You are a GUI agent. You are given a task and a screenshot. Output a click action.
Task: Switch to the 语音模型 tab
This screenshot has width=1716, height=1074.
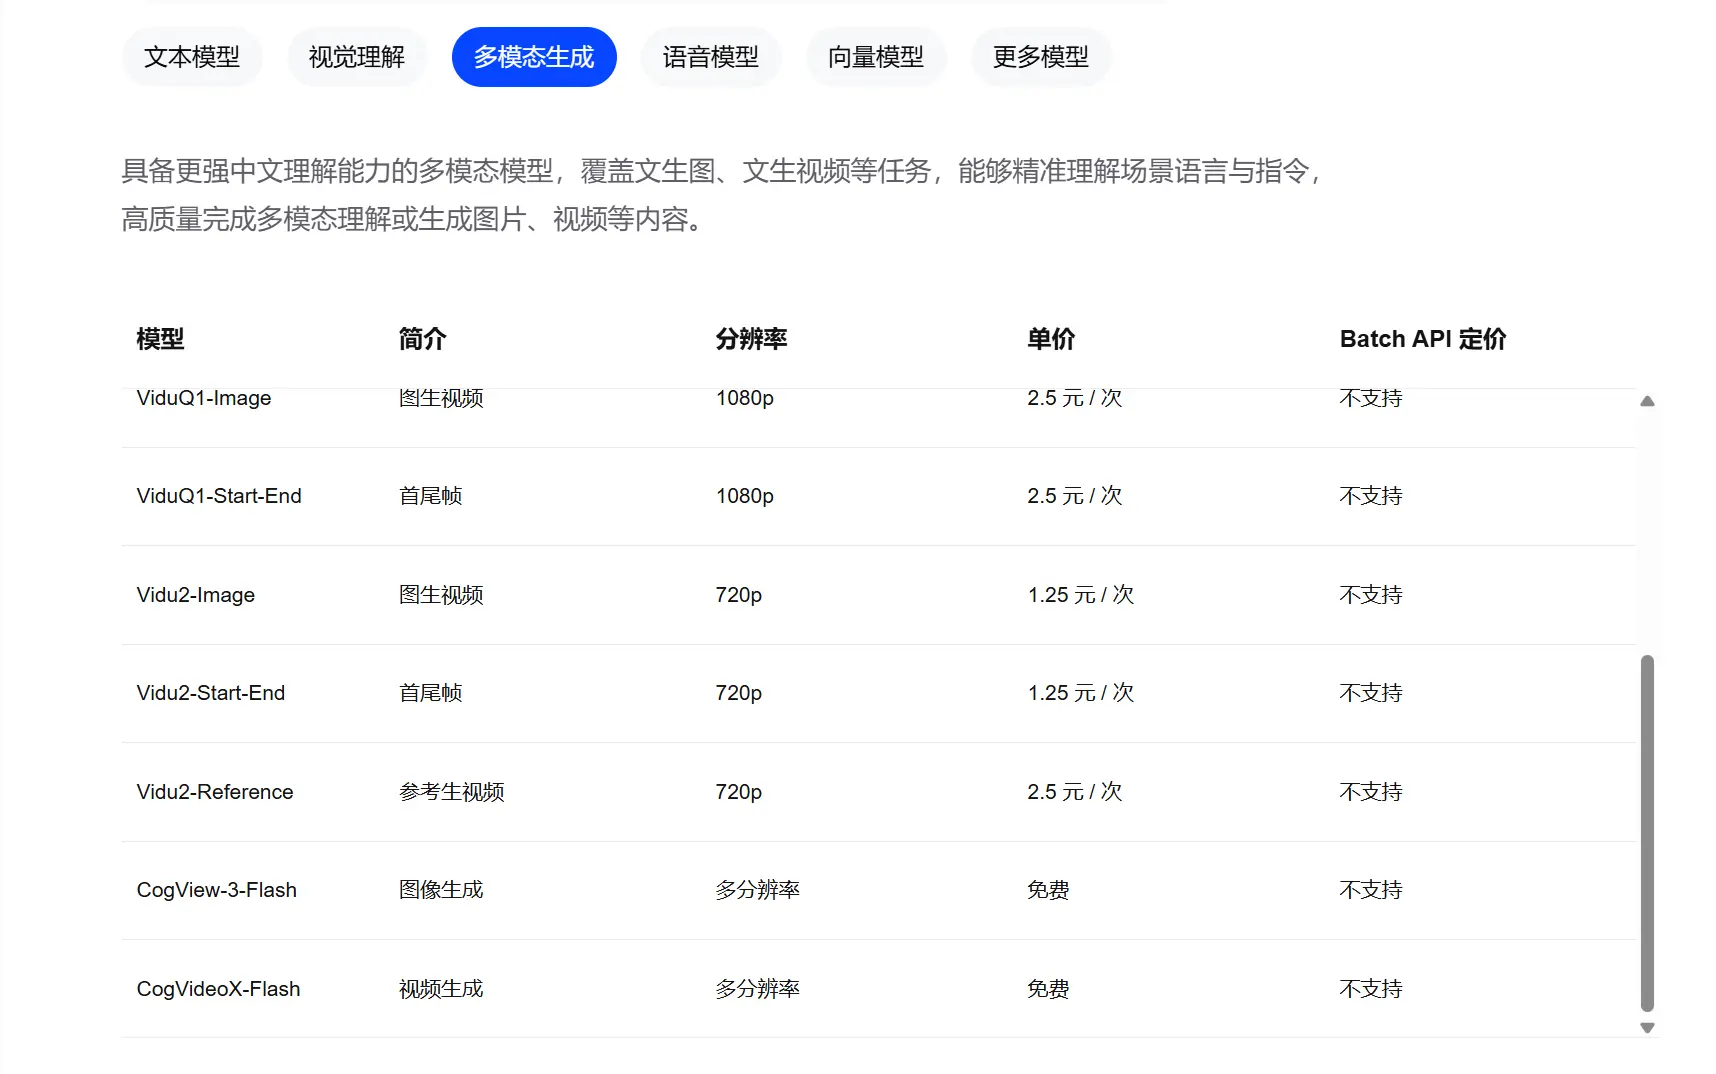(x=710, y=57)
